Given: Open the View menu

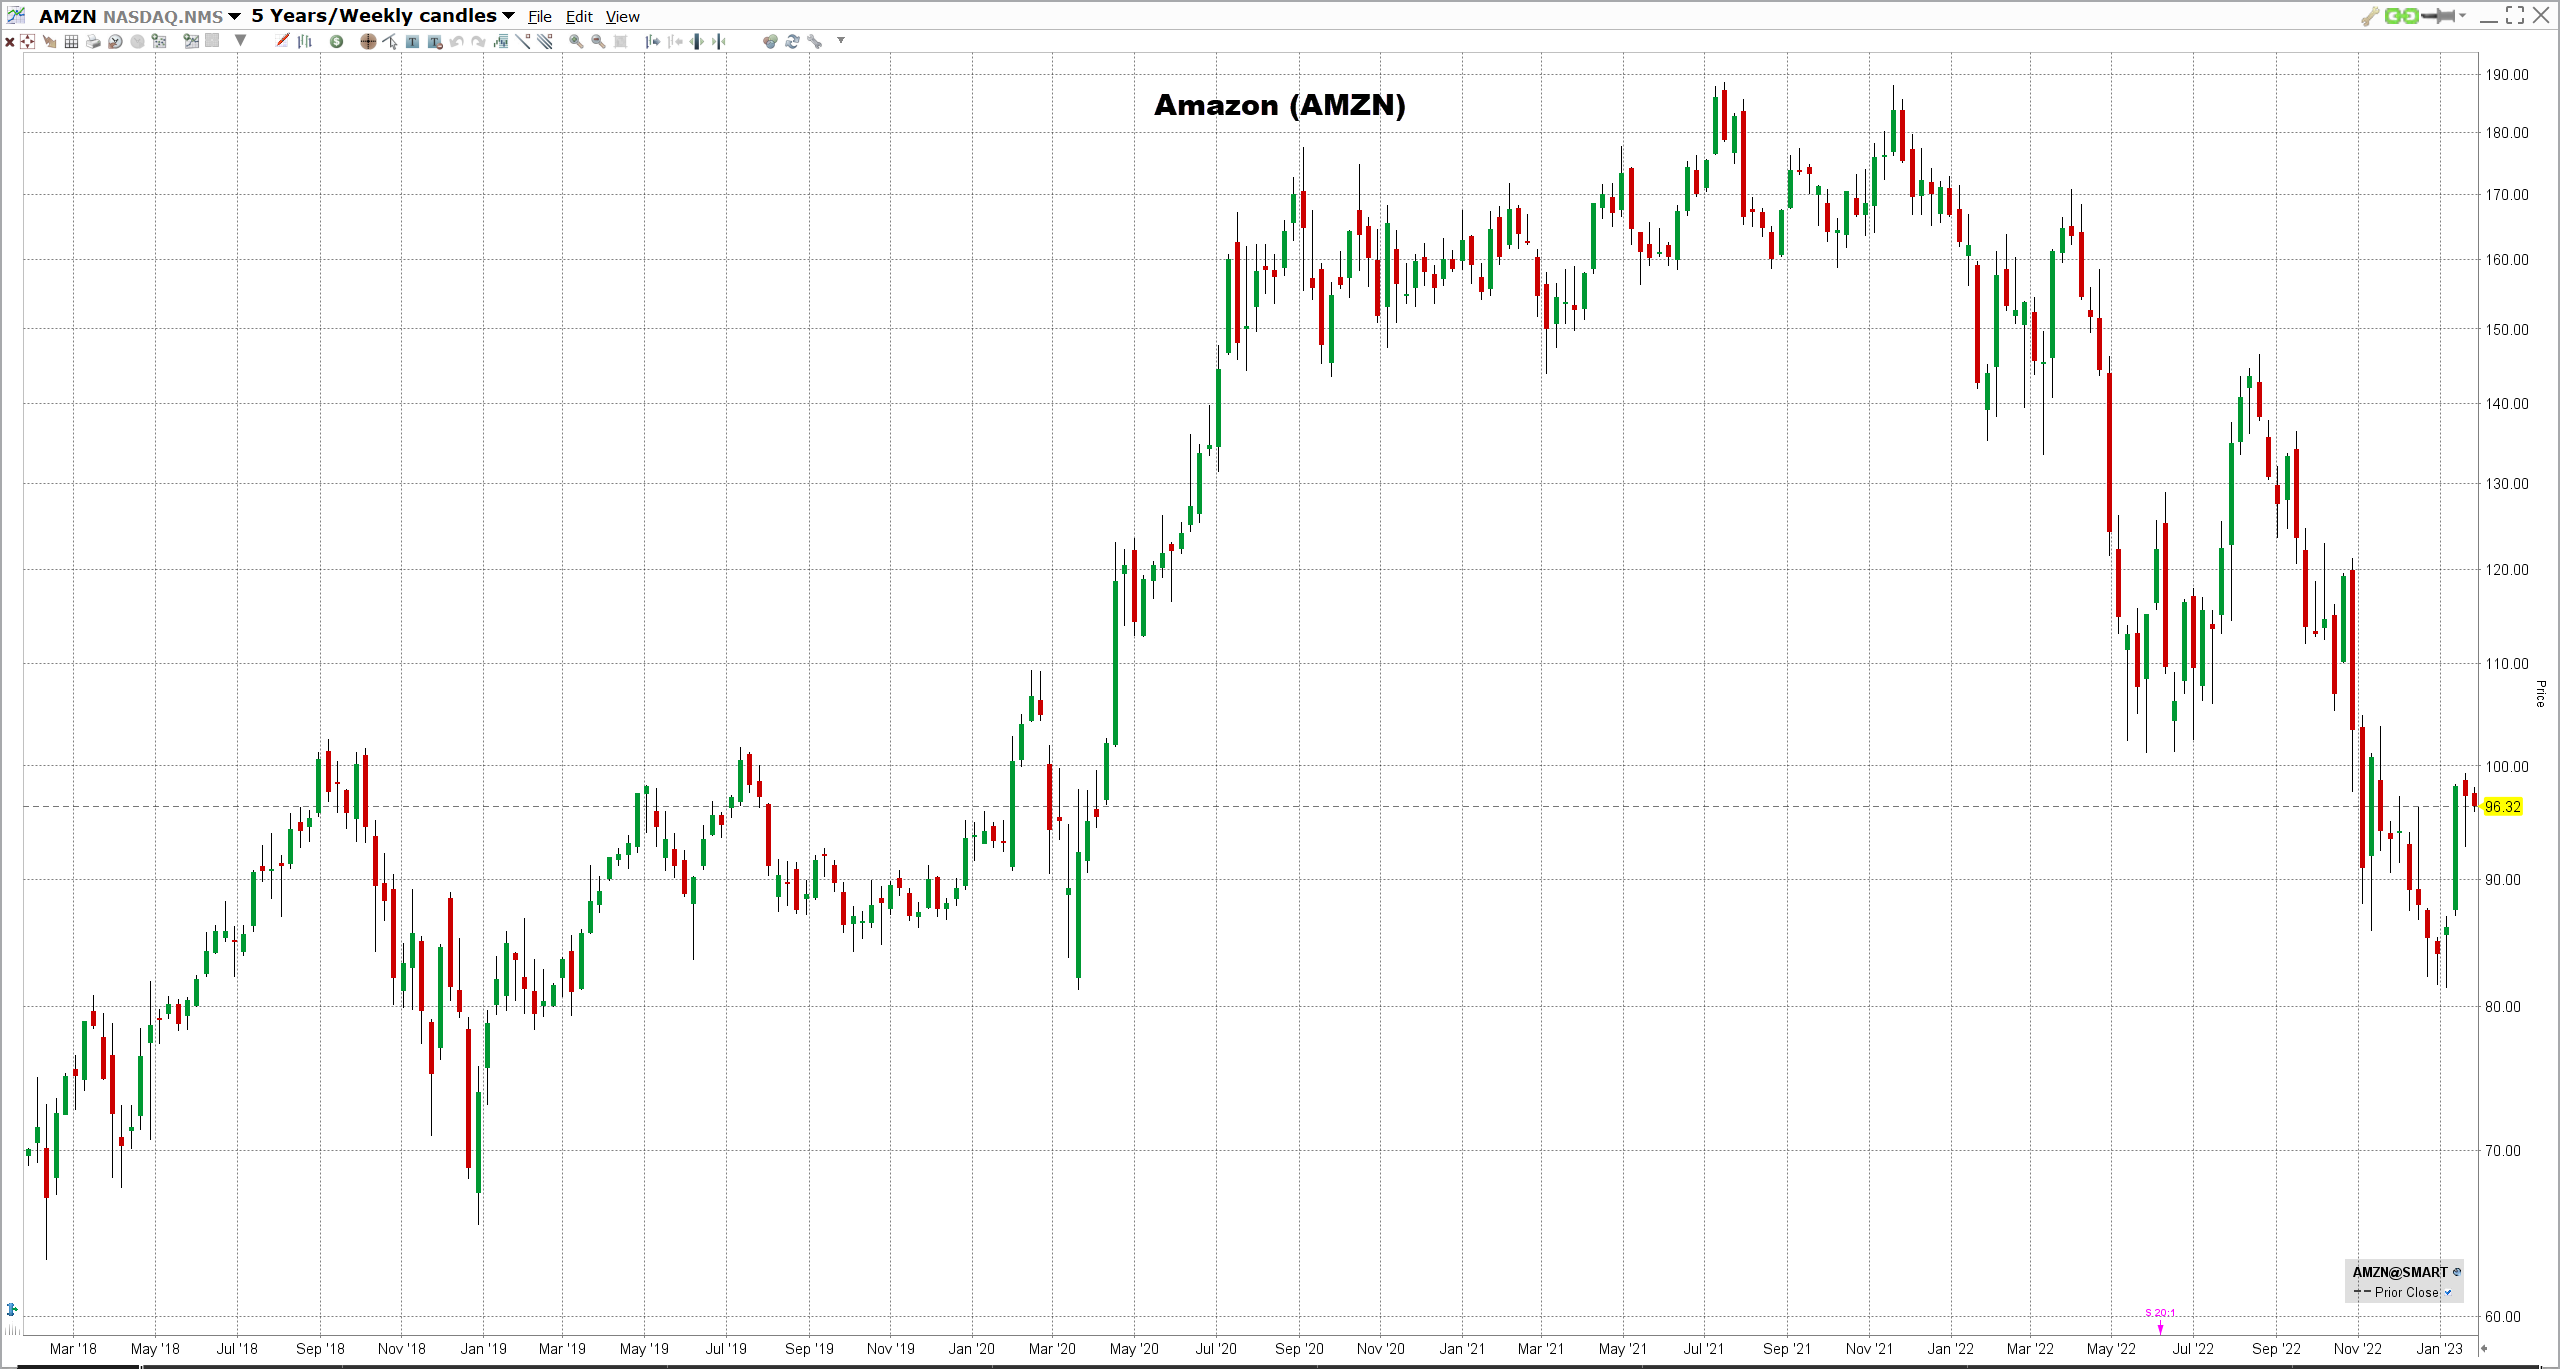Looking at the screenshot, I should tap(622, 17).
